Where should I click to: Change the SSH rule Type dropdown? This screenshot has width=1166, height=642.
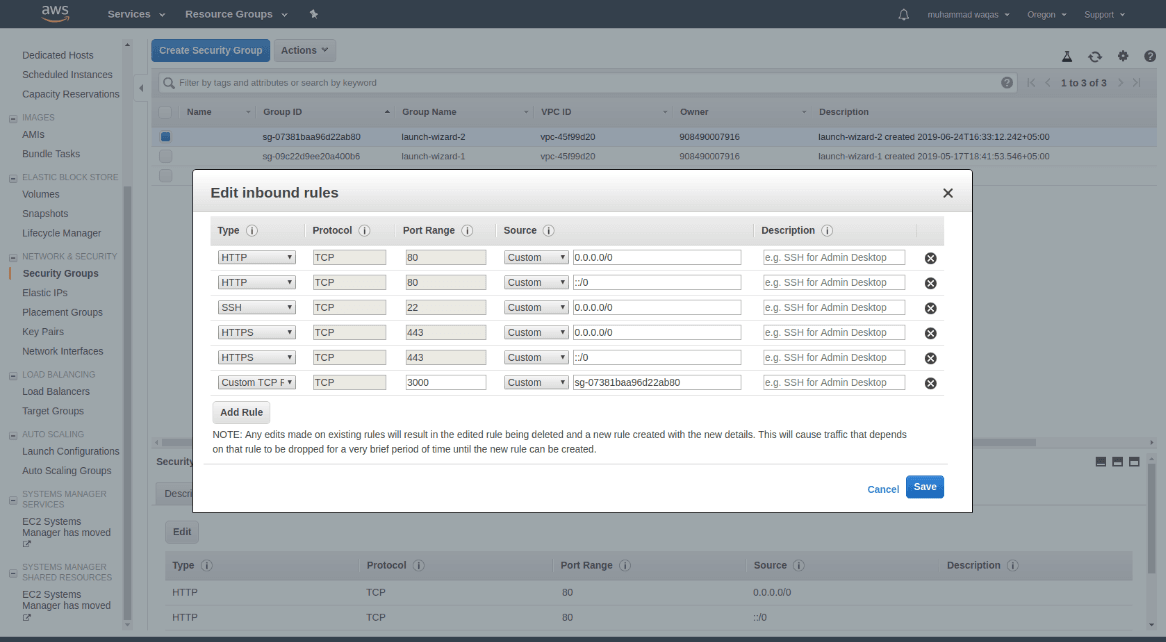click(256, 307)
